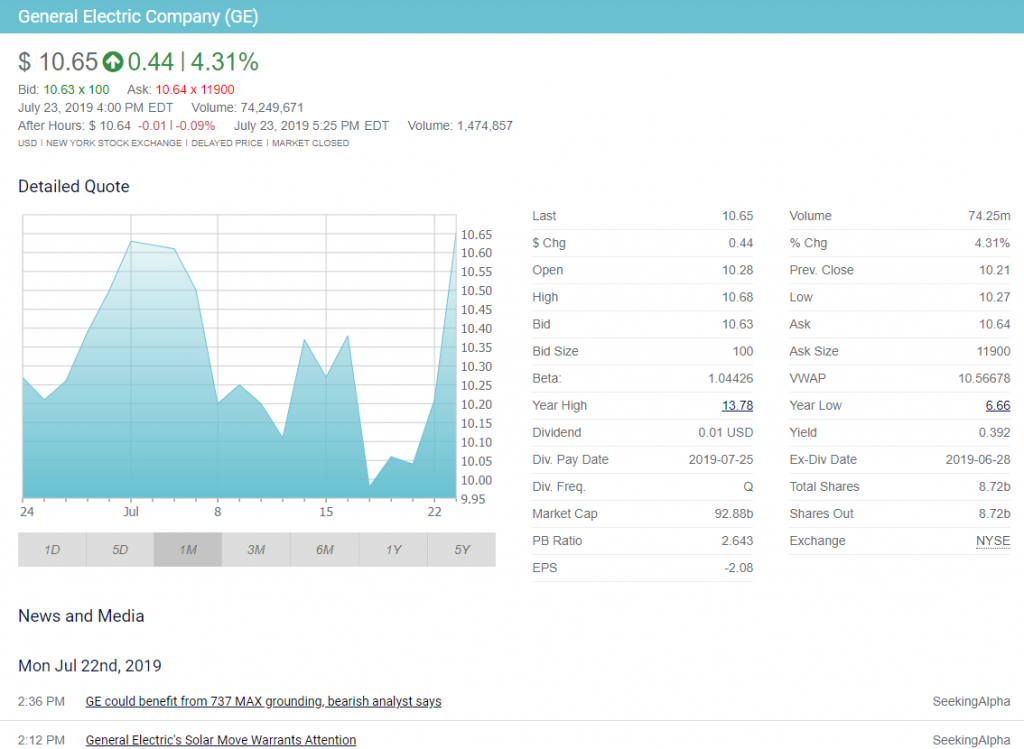Click the Ask Size value 11900

(993, 351)
